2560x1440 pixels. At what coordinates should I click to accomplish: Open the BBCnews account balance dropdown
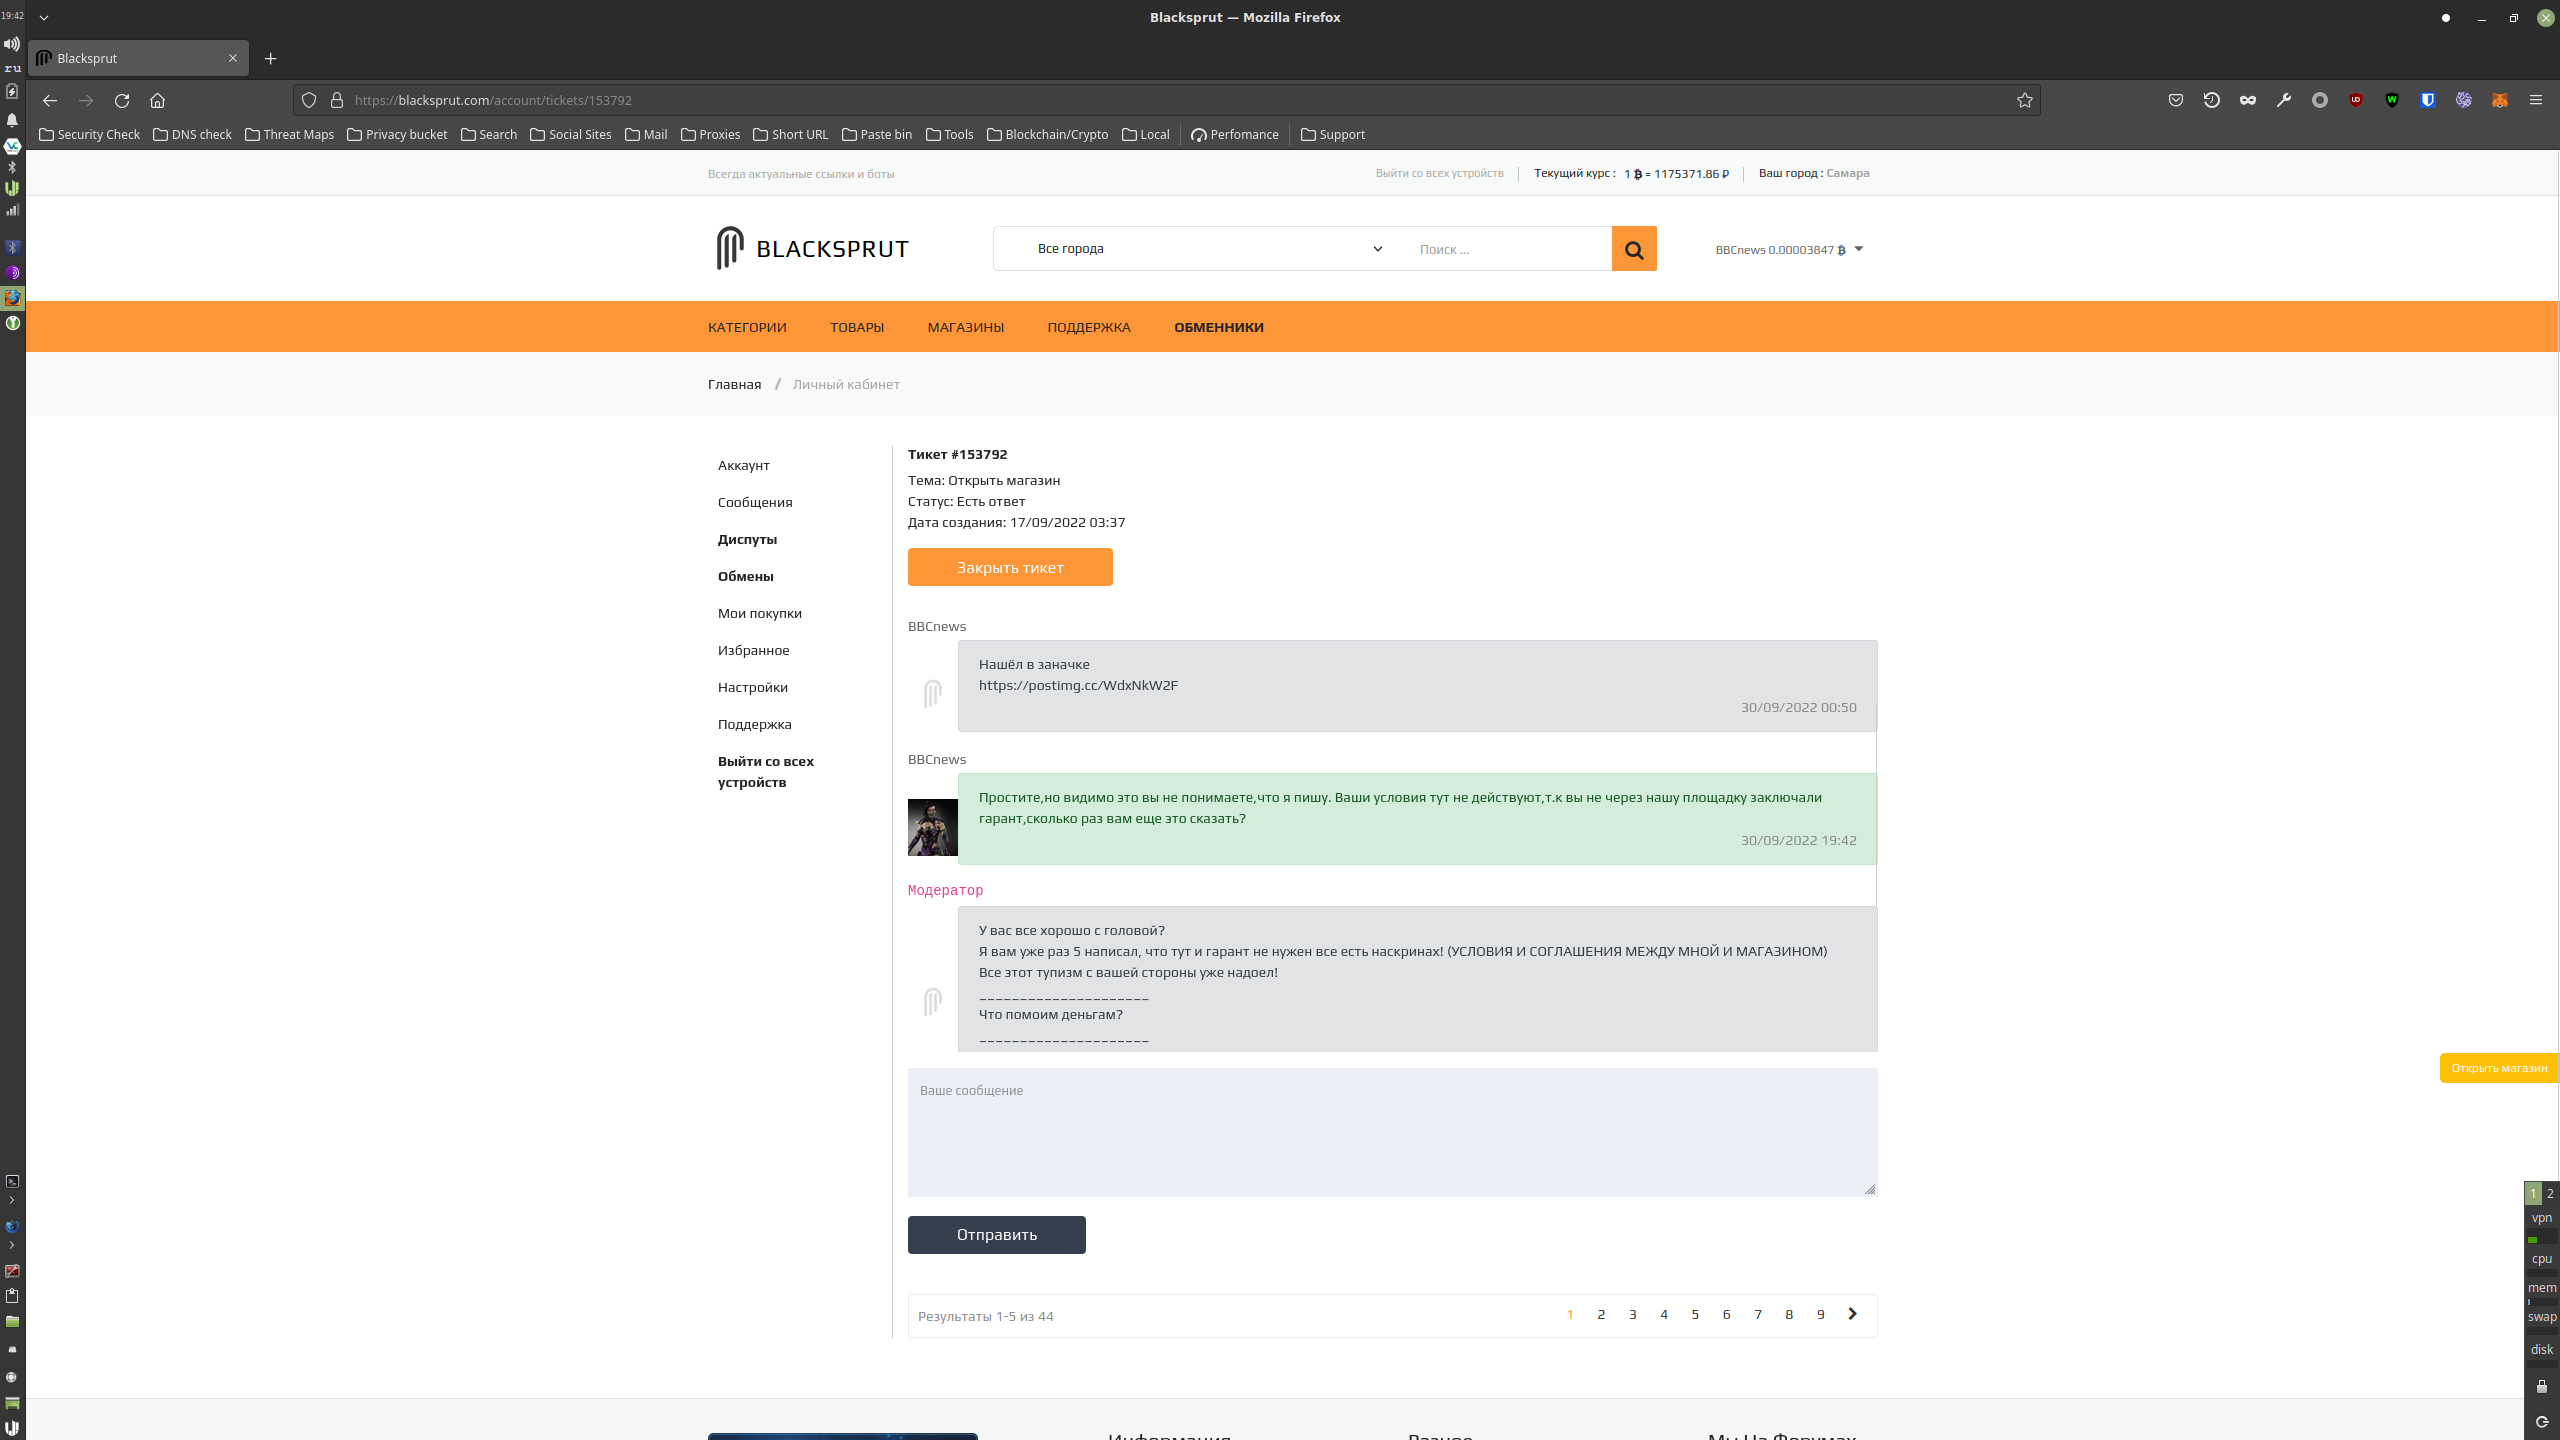(x=1788, y=249)
